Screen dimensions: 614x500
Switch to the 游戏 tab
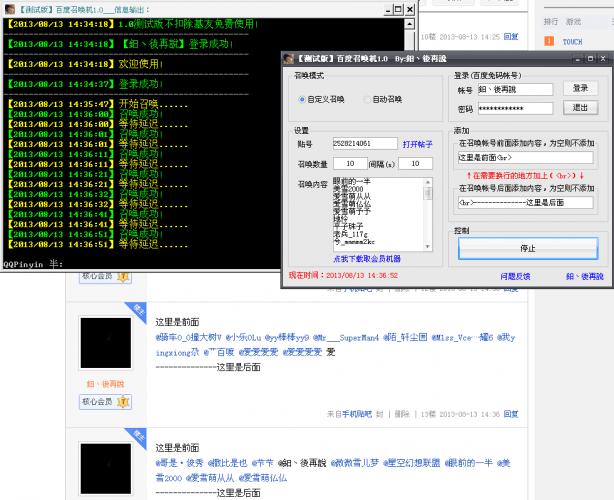point(573,21)
